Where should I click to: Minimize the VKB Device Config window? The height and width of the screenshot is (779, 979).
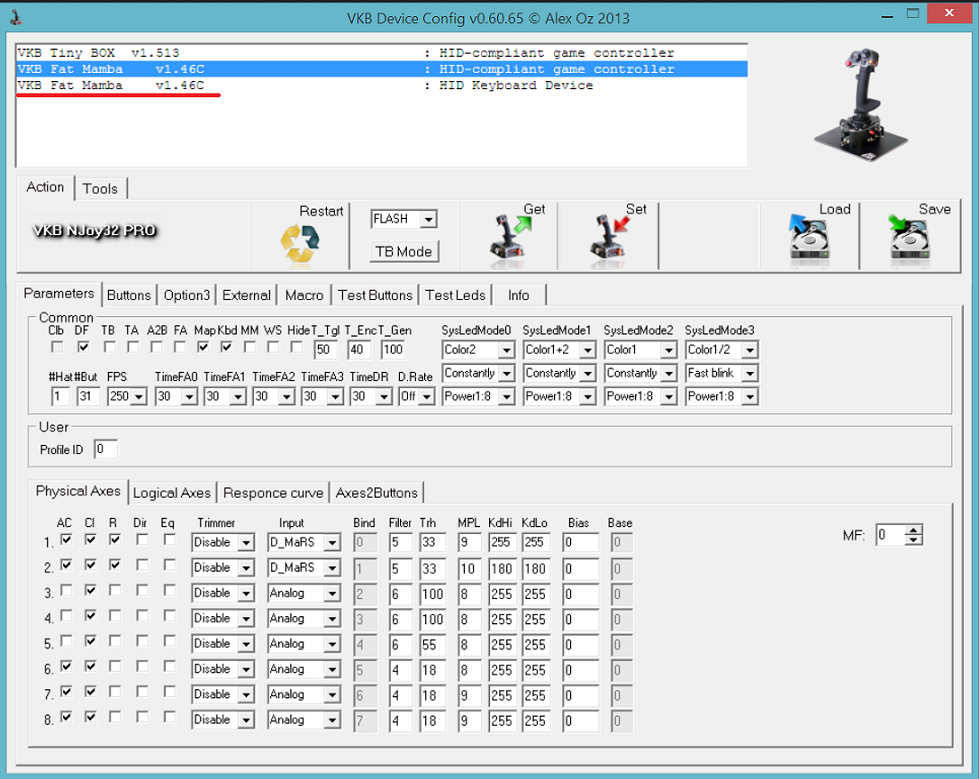tap(887, 15)
